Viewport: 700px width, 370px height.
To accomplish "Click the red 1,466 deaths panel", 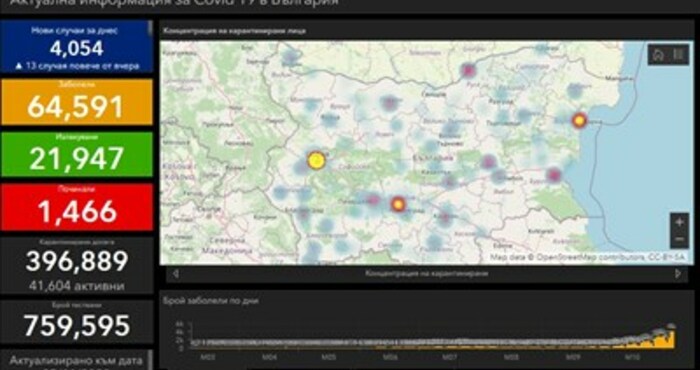I will [x=77, y=207].
